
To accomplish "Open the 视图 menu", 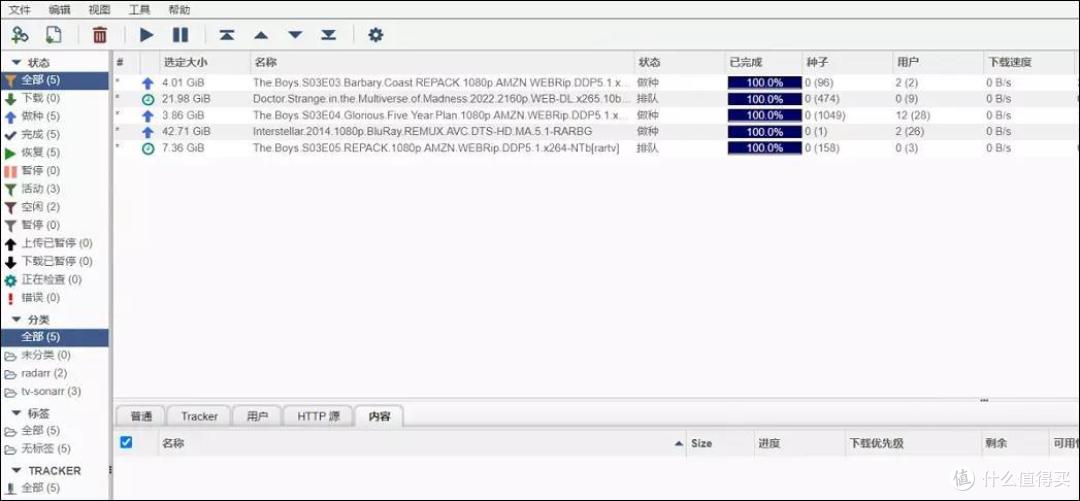I will pyautogui.click(x=99, y=10).
